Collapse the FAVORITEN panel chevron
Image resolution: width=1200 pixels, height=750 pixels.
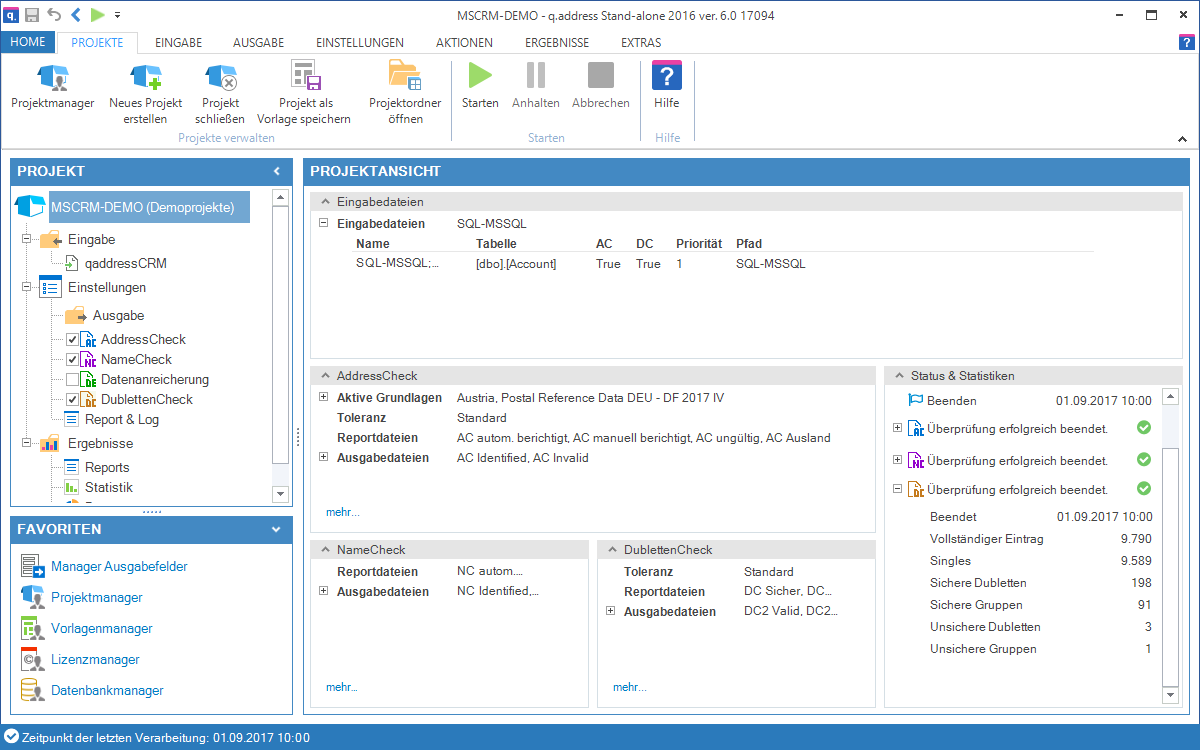[276, 530]
